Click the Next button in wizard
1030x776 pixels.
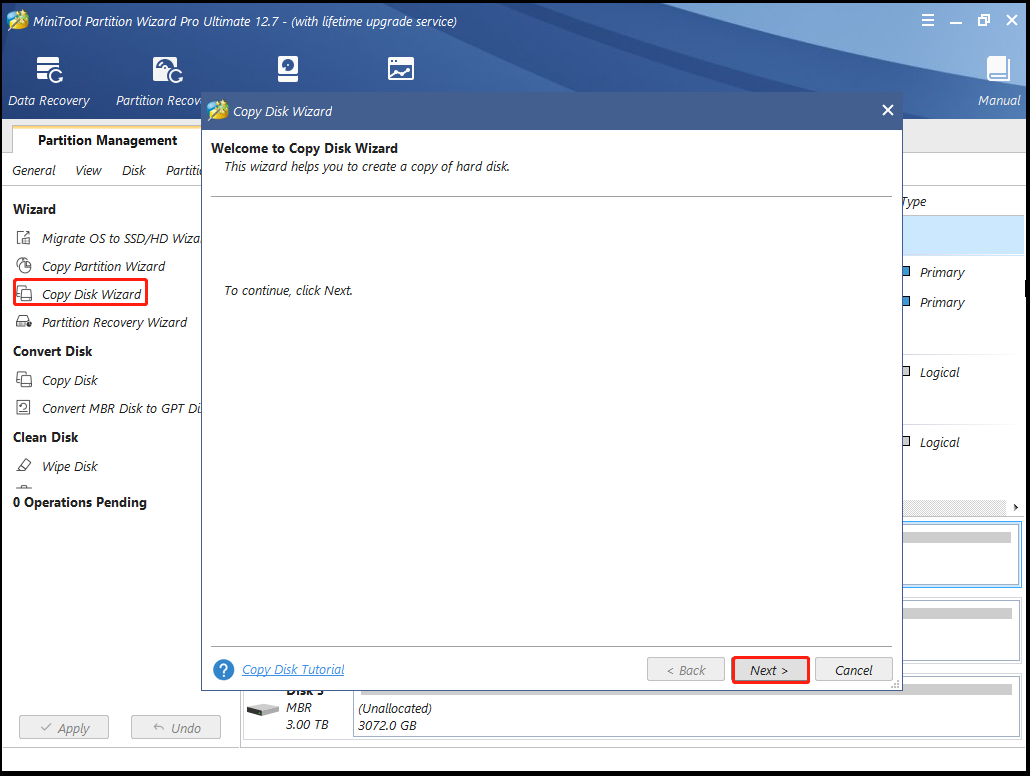point(770,670)
